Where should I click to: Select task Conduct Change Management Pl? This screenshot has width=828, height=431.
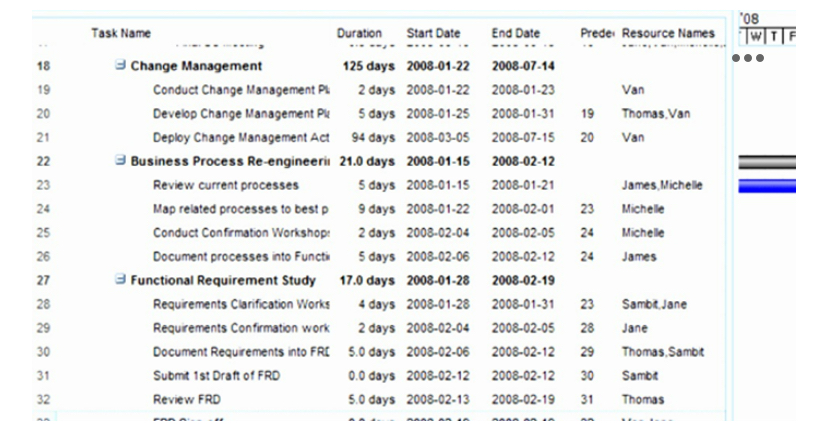coord(241,90)
